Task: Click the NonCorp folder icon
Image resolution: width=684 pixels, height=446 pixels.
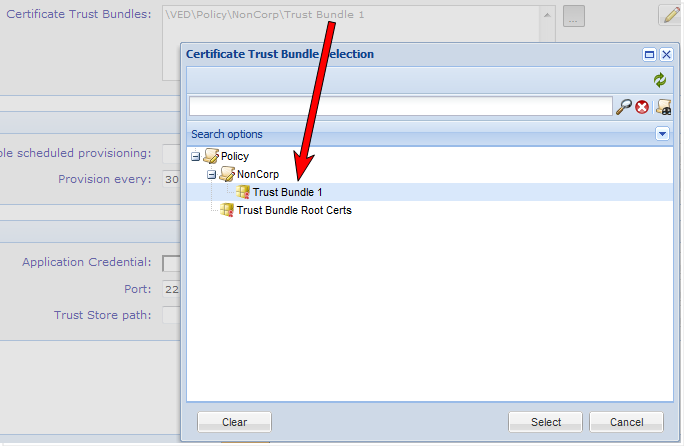Action: (x=227, y=174)
